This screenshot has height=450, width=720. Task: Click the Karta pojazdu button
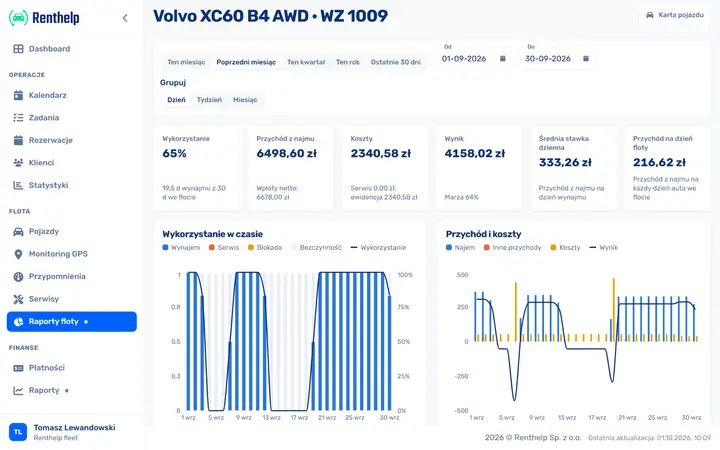[x=675, y=15]
